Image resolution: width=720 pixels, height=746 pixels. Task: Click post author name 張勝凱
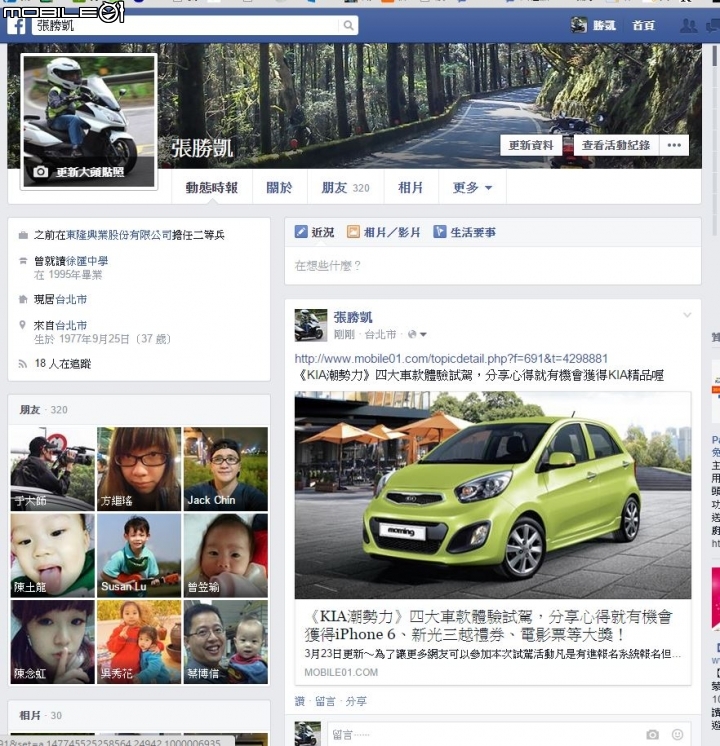tap(353, 317)
